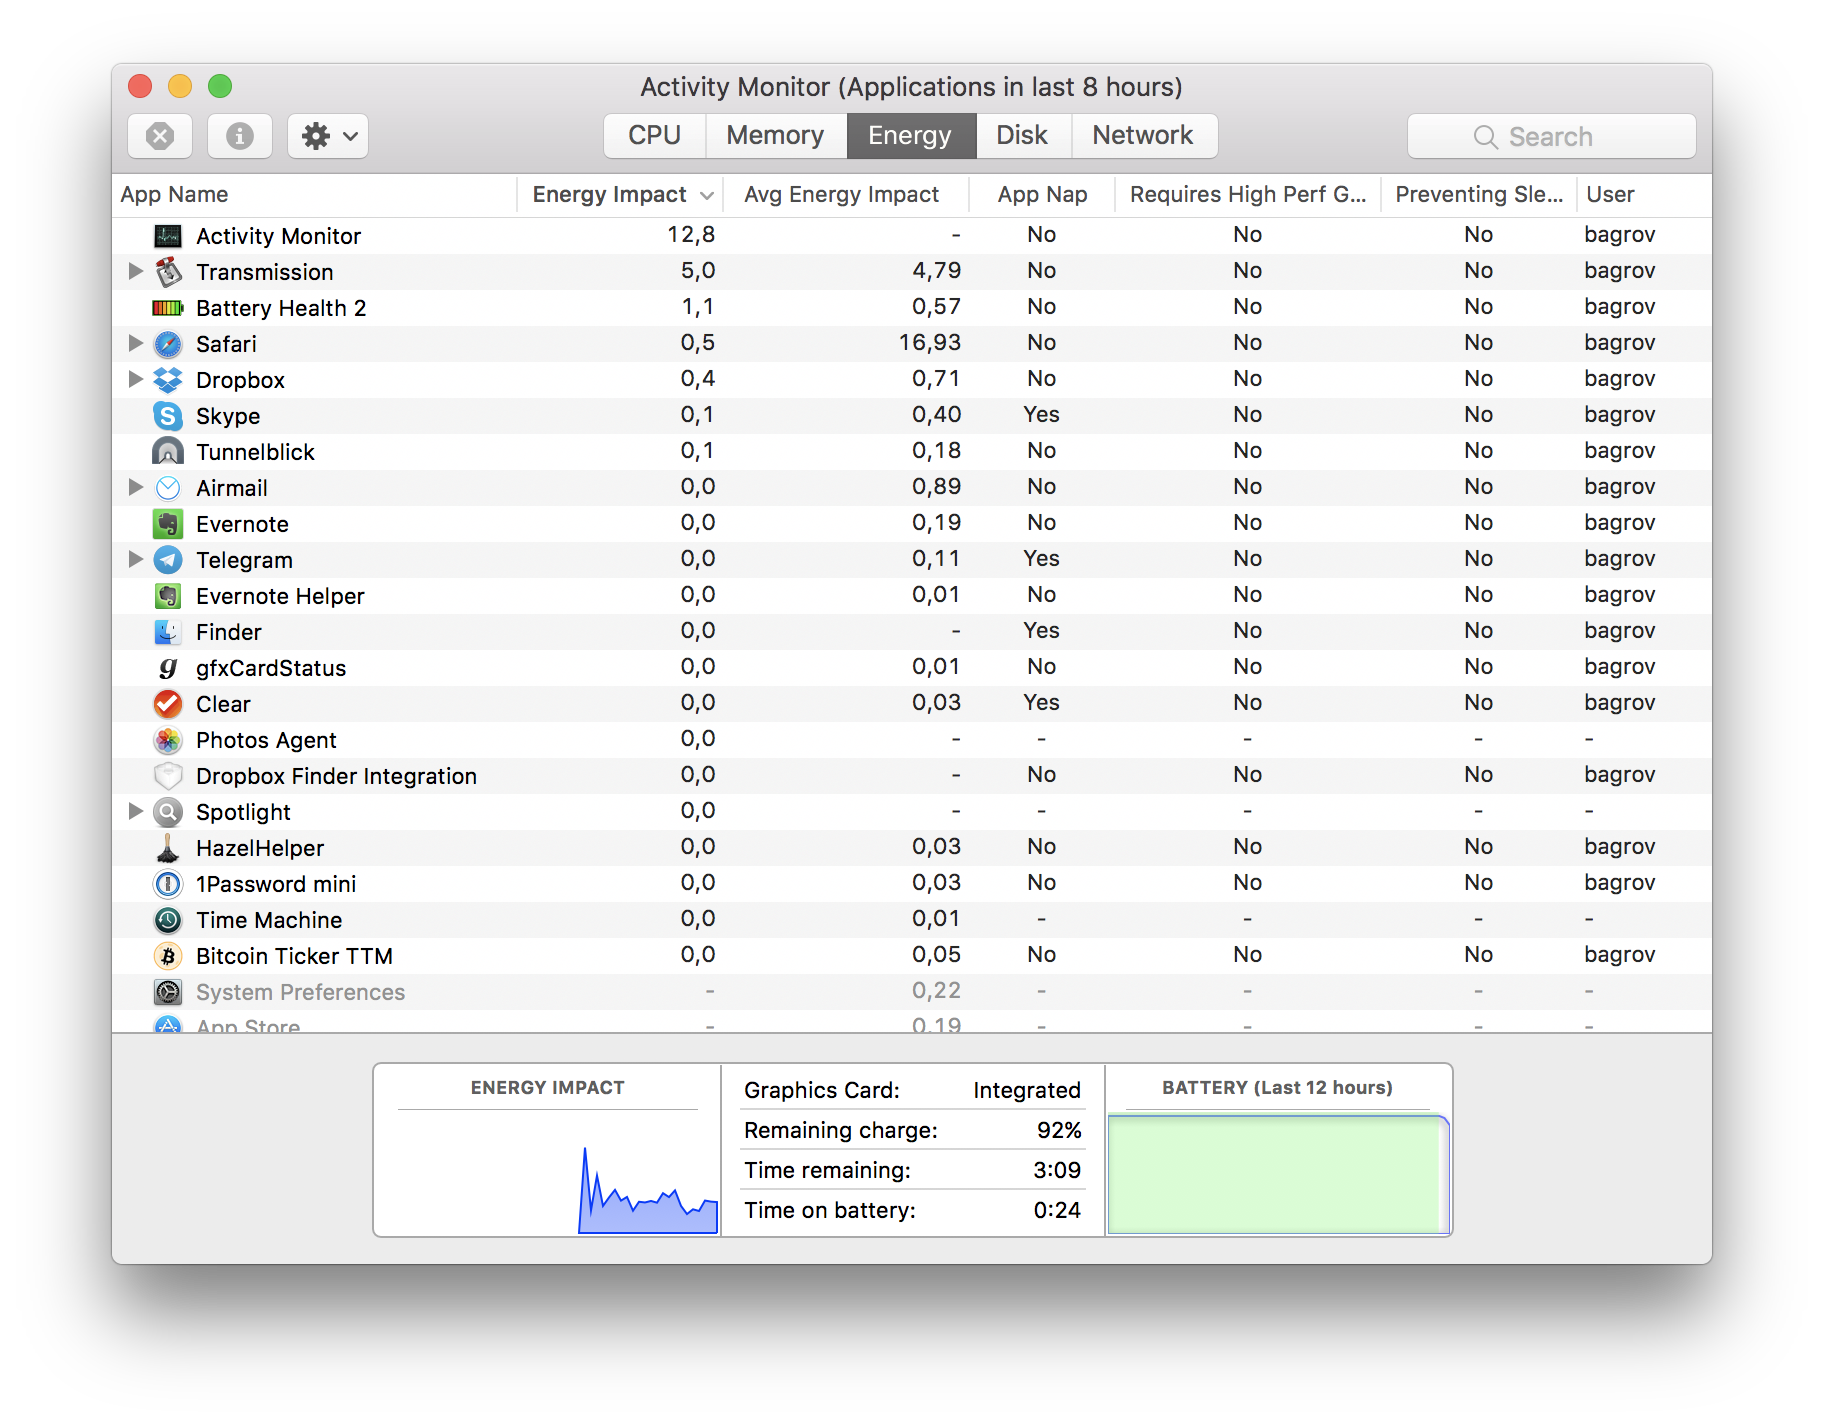
Task: Click the Time Machine clock icon
Action: [x=168, y=920]
